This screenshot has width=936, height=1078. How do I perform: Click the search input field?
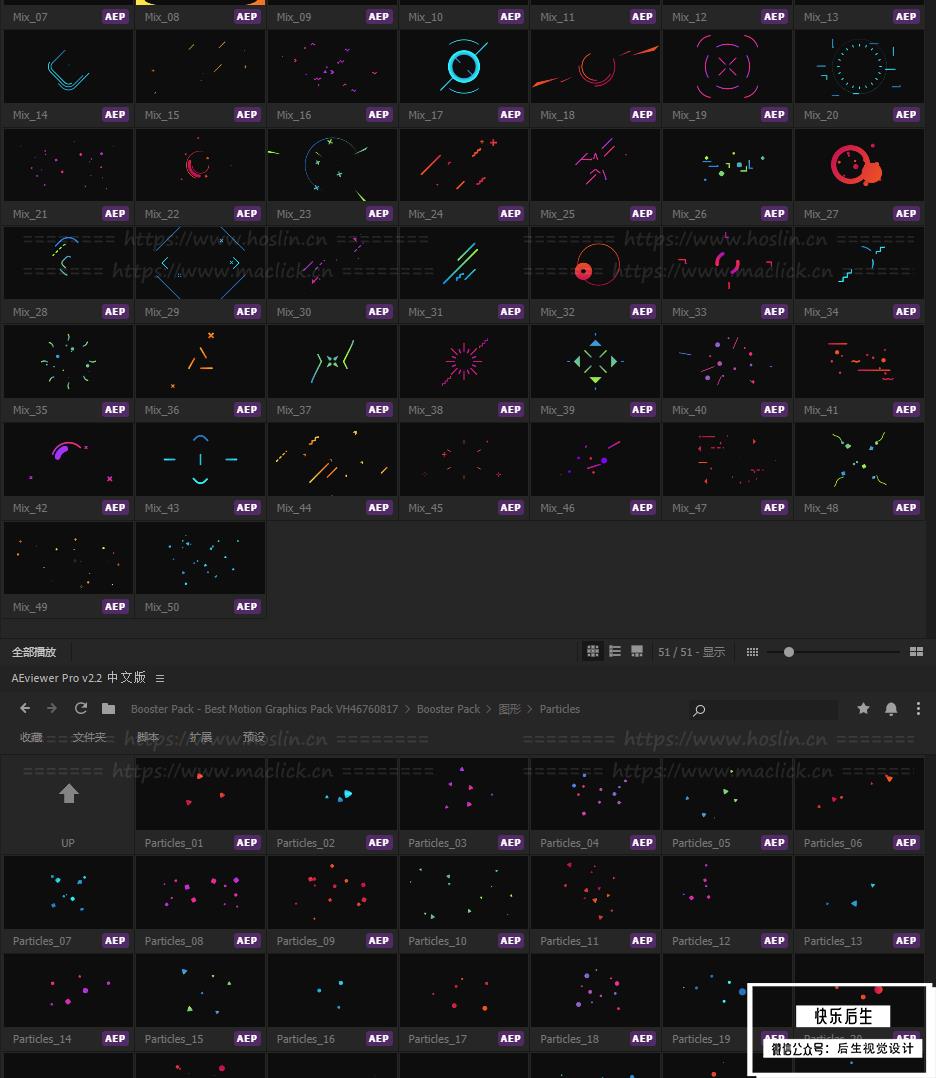(x=763, y=710)
